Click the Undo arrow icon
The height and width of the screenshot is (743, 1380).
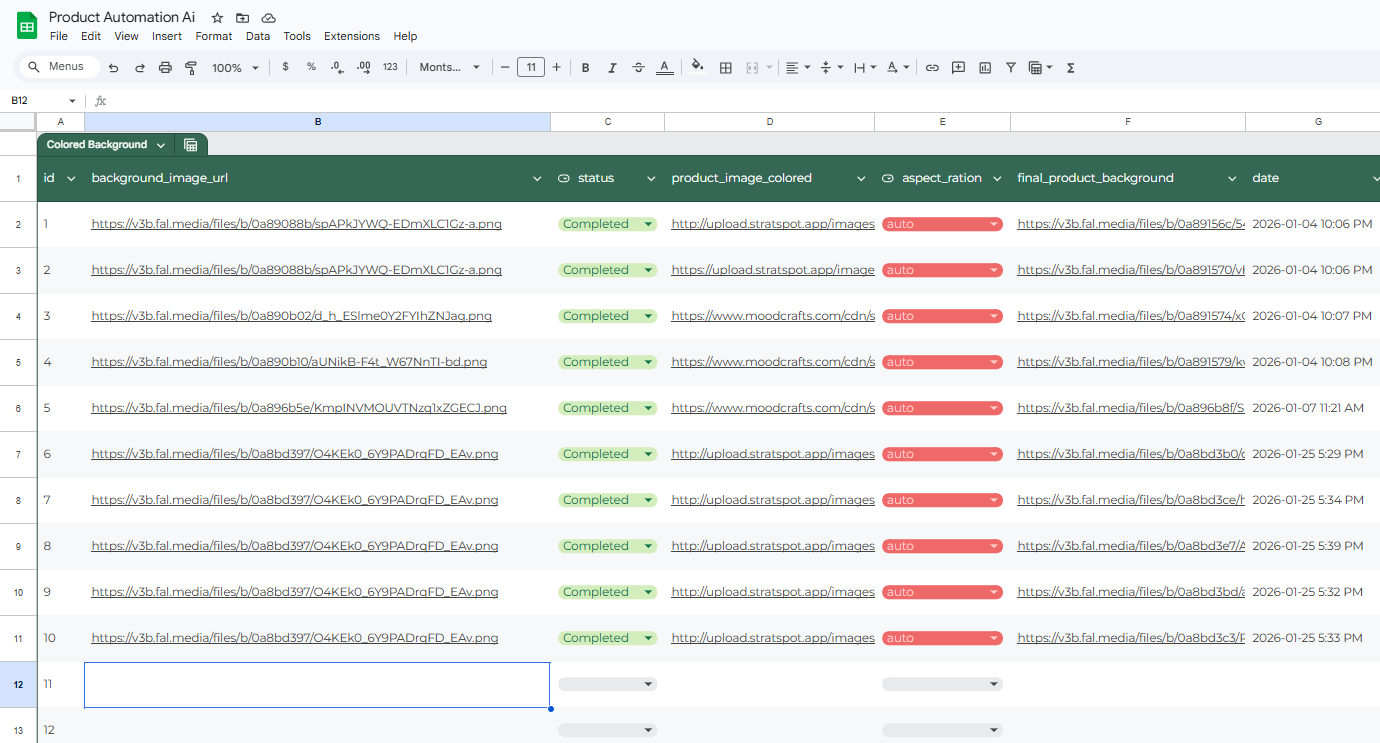[x=114, y=68]
